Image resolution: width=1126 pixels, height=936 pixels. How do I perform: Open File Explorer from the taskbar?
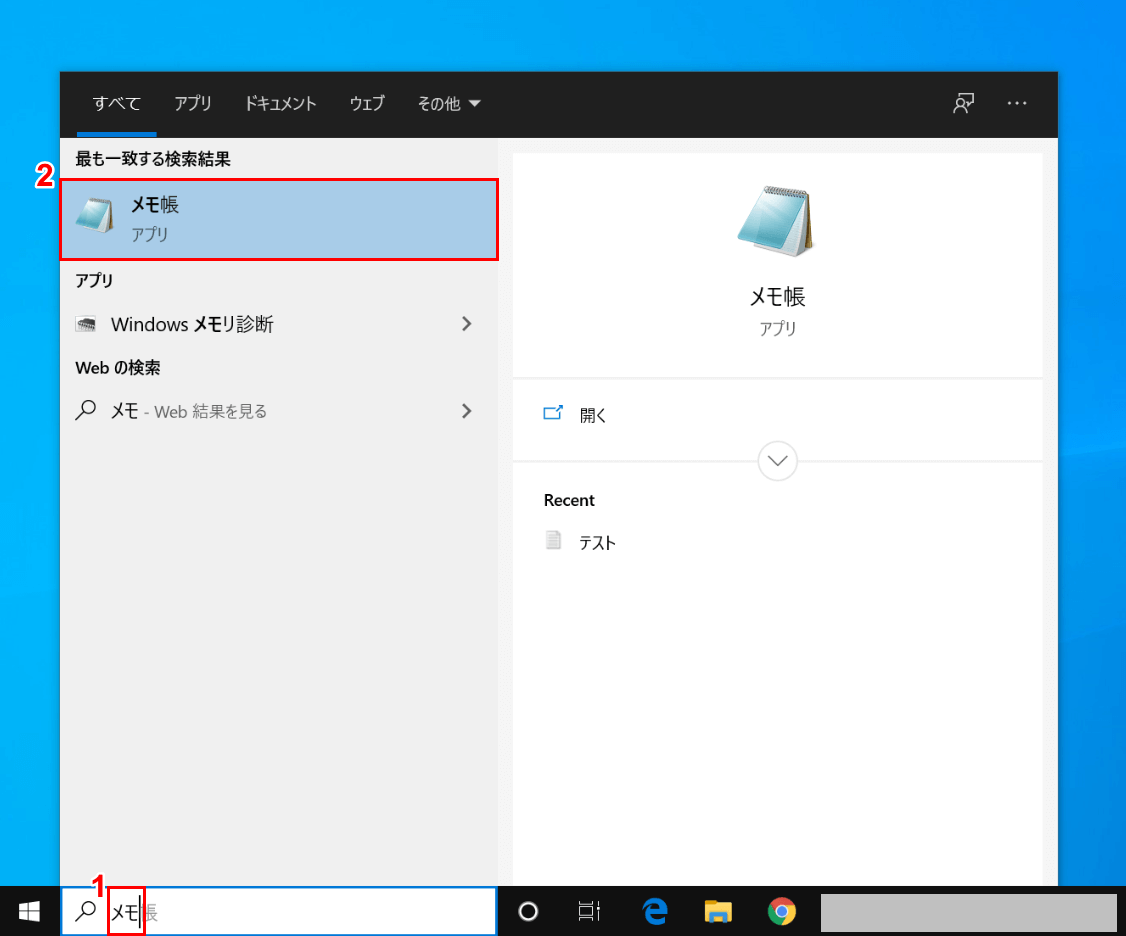tap(717, 912)
